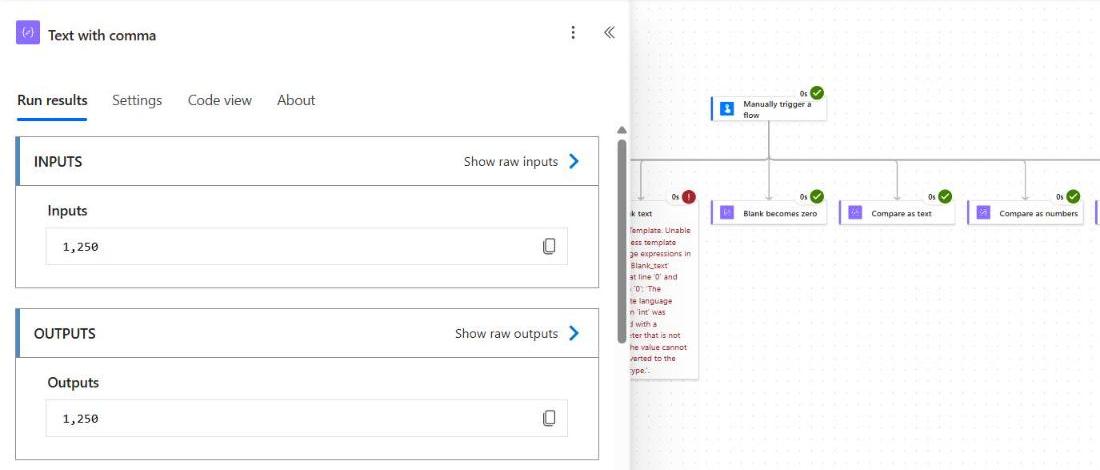Click the red error badge on Blank text
1100x470 pixels.
click(689, 197)
